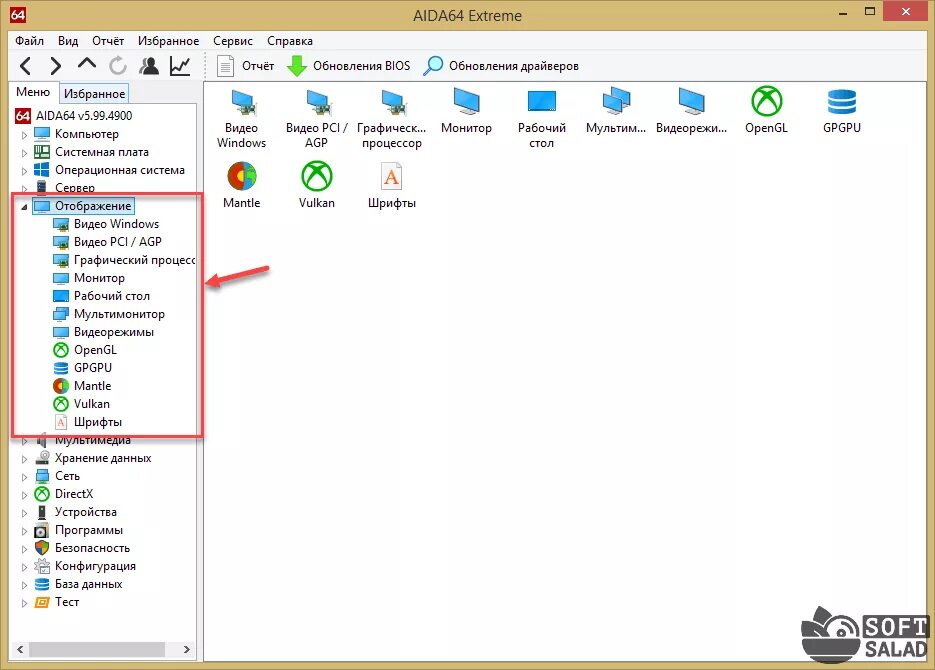
Task: Click Обновления BIOS button
Action: click(x=349, y=66)
